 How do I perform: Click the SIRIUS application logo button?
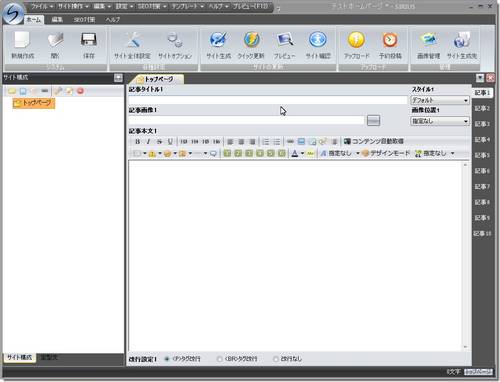[13, 13]
